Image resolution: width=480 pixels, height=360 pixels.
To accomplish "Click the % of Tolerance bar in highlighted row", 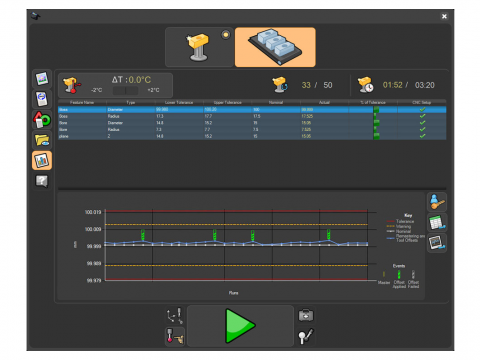I will coord(376,109).
